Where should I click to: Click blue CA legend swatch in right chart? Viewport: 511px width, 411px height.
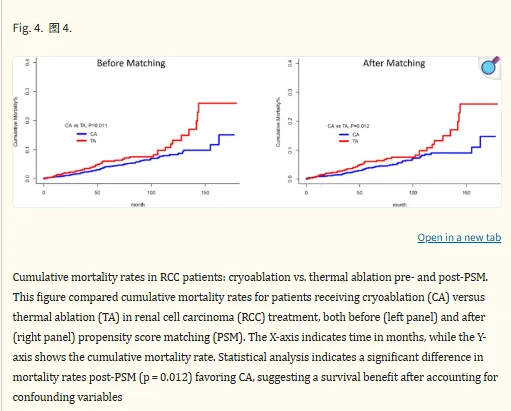(344, 135)
